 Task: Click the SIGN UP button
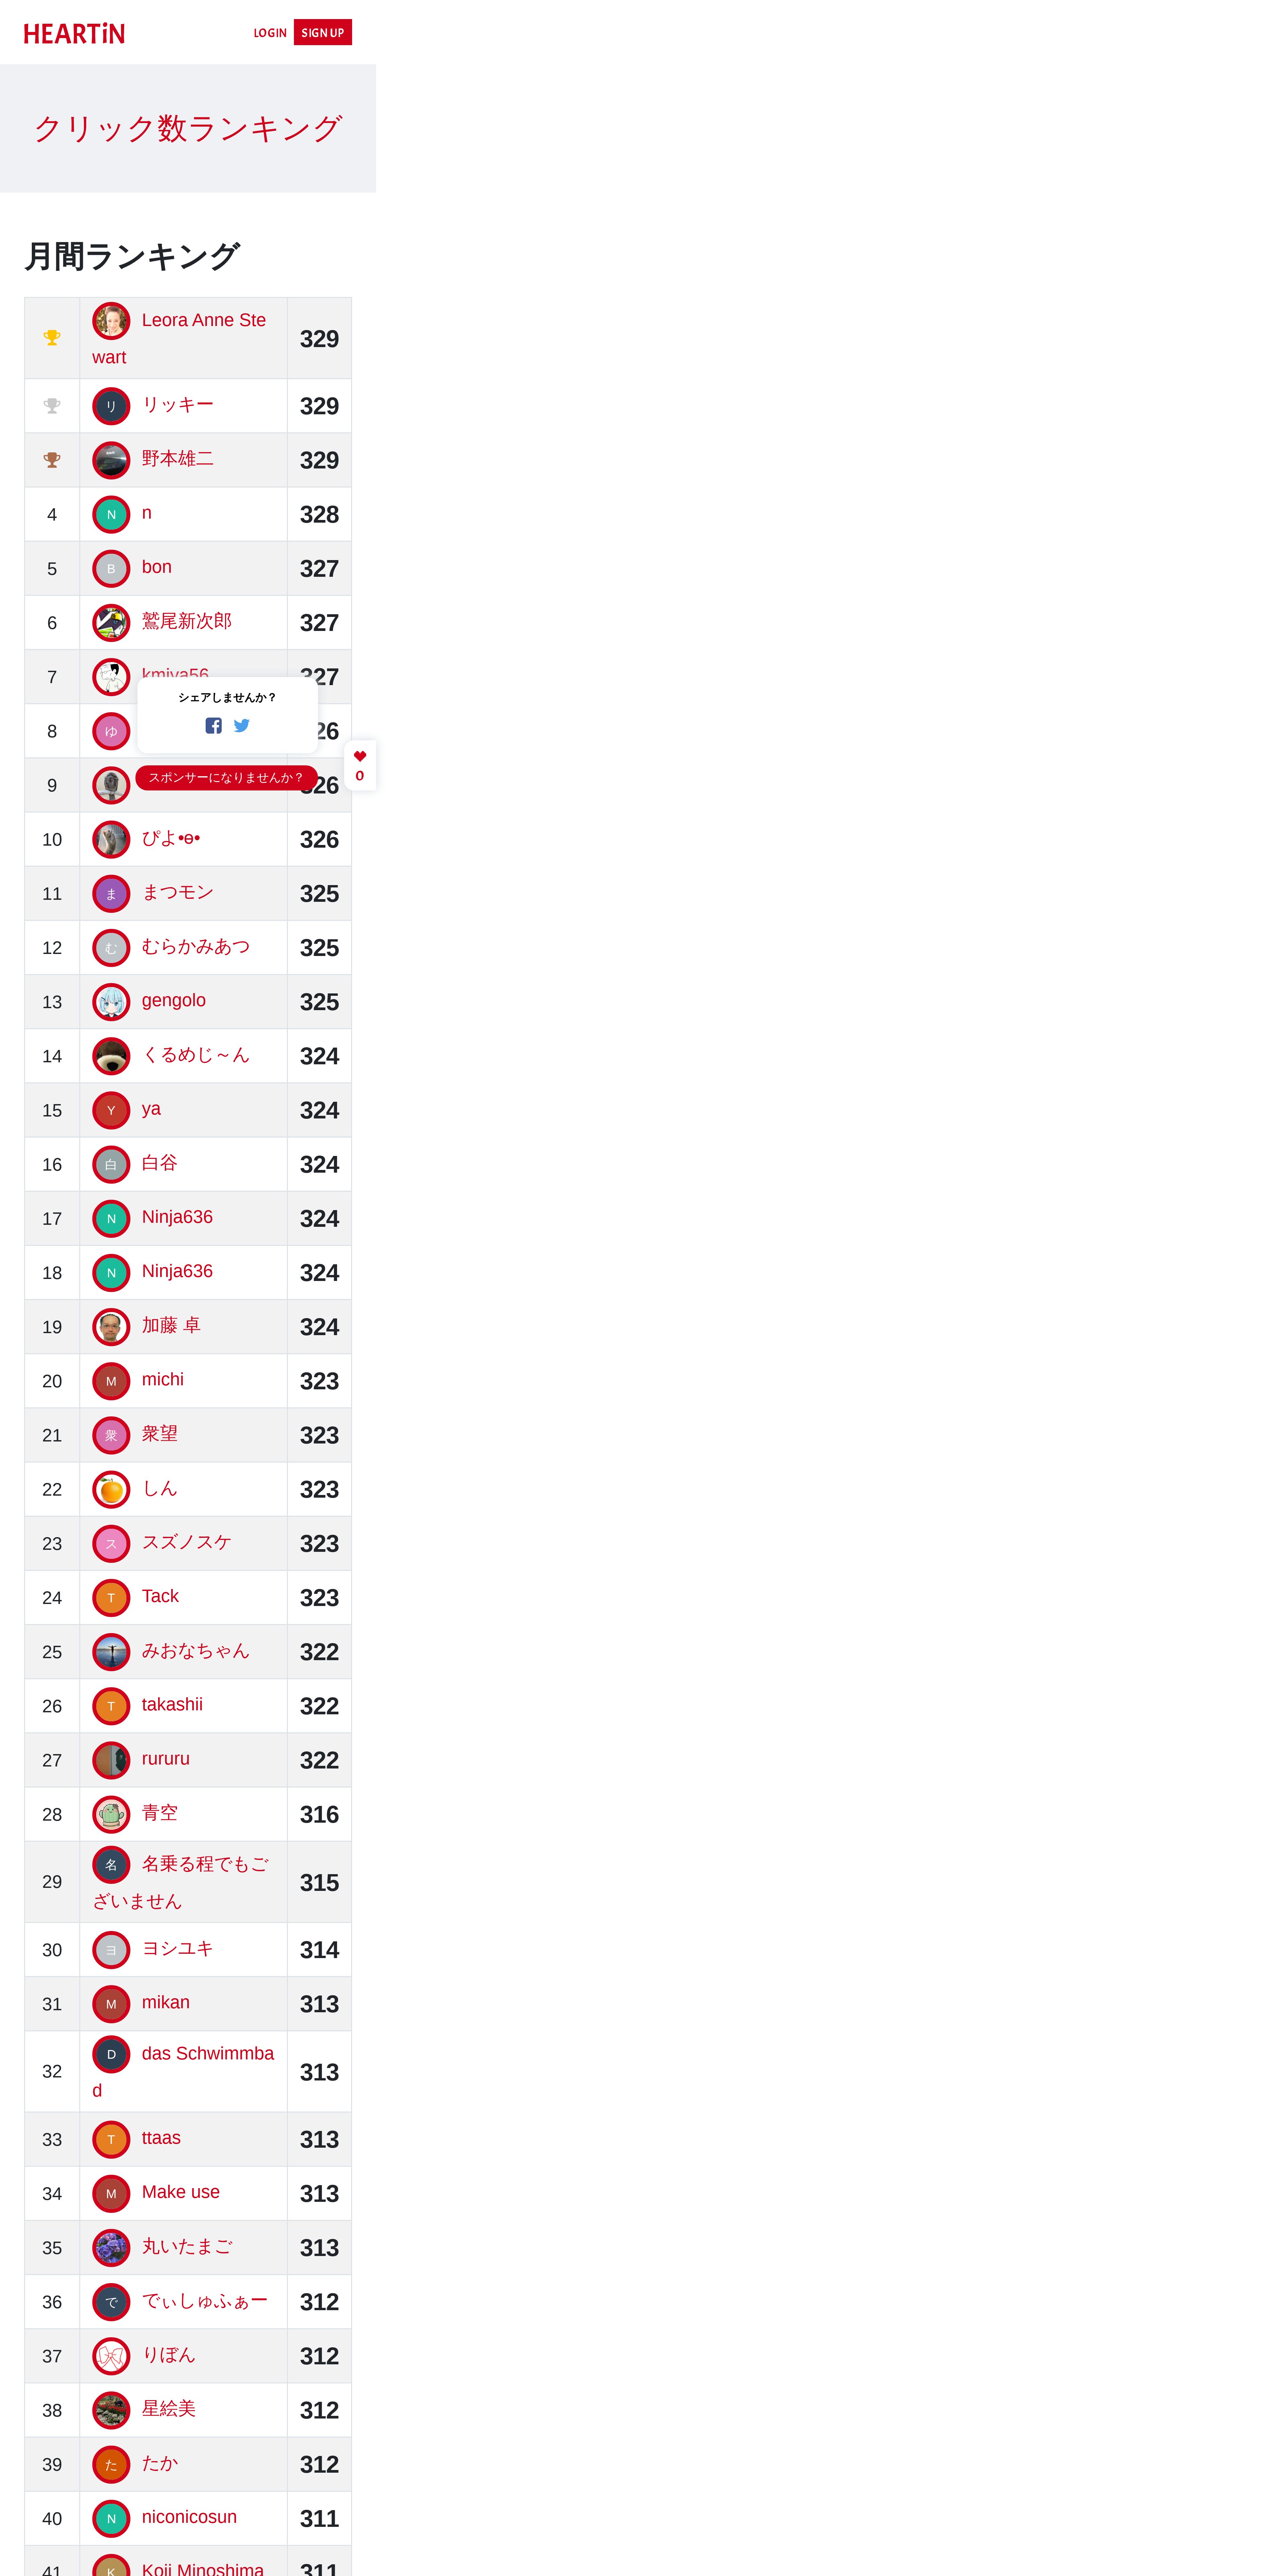point(323,33)
